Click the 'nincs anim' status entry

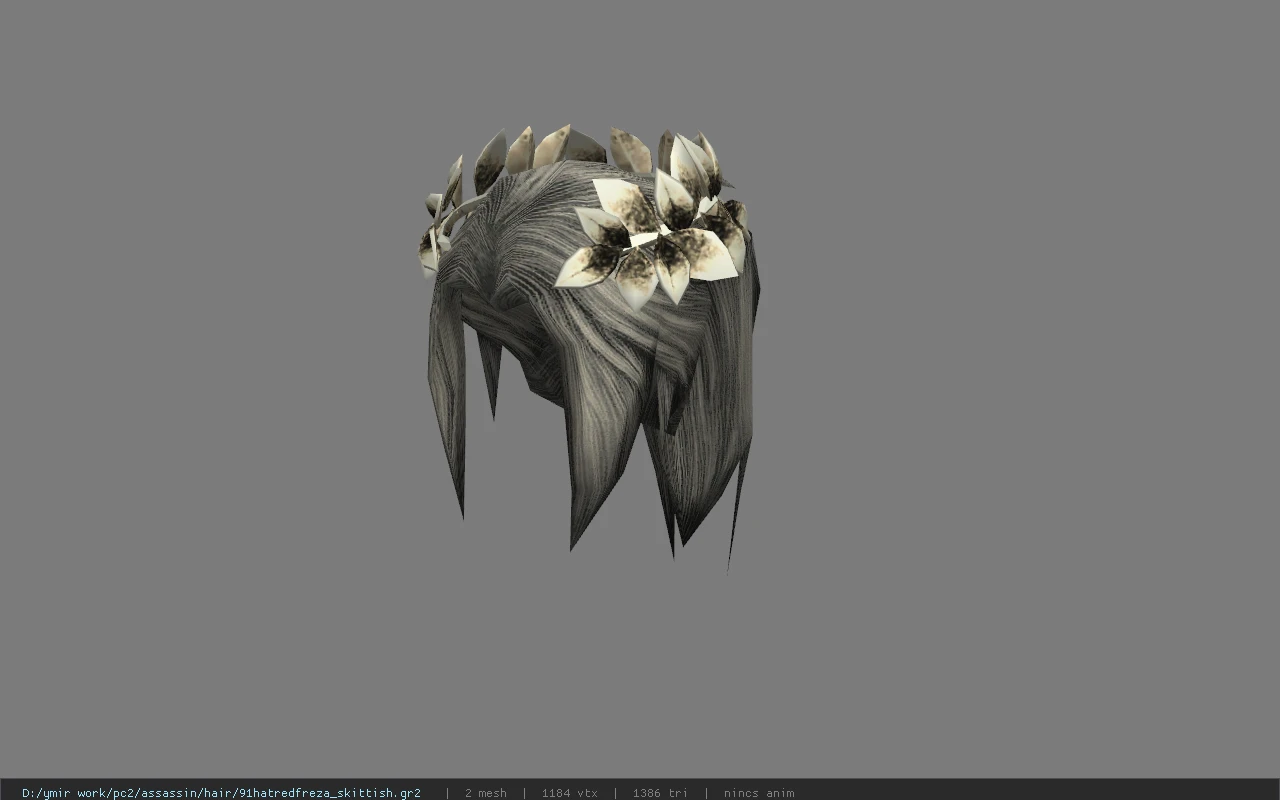coord(759,793)
